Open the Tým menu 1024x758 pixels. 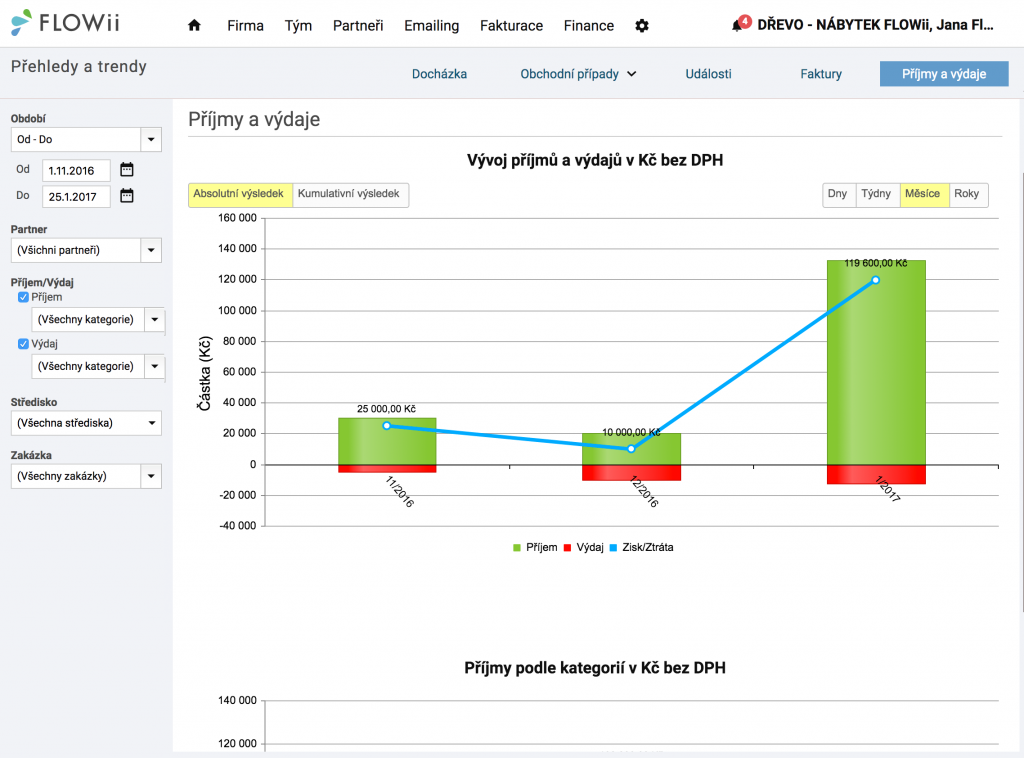(298, 25)
